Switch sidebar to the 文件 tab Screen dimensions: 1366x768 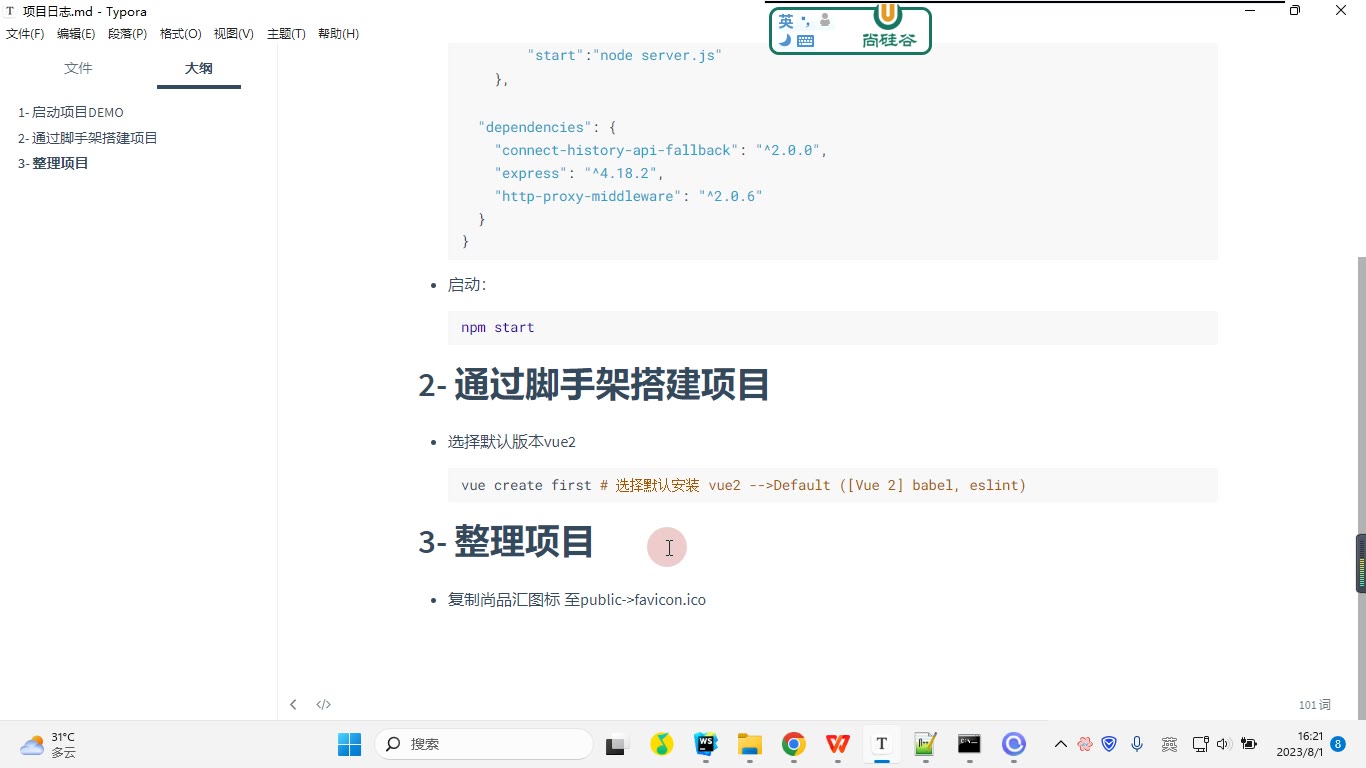[78, 68]
